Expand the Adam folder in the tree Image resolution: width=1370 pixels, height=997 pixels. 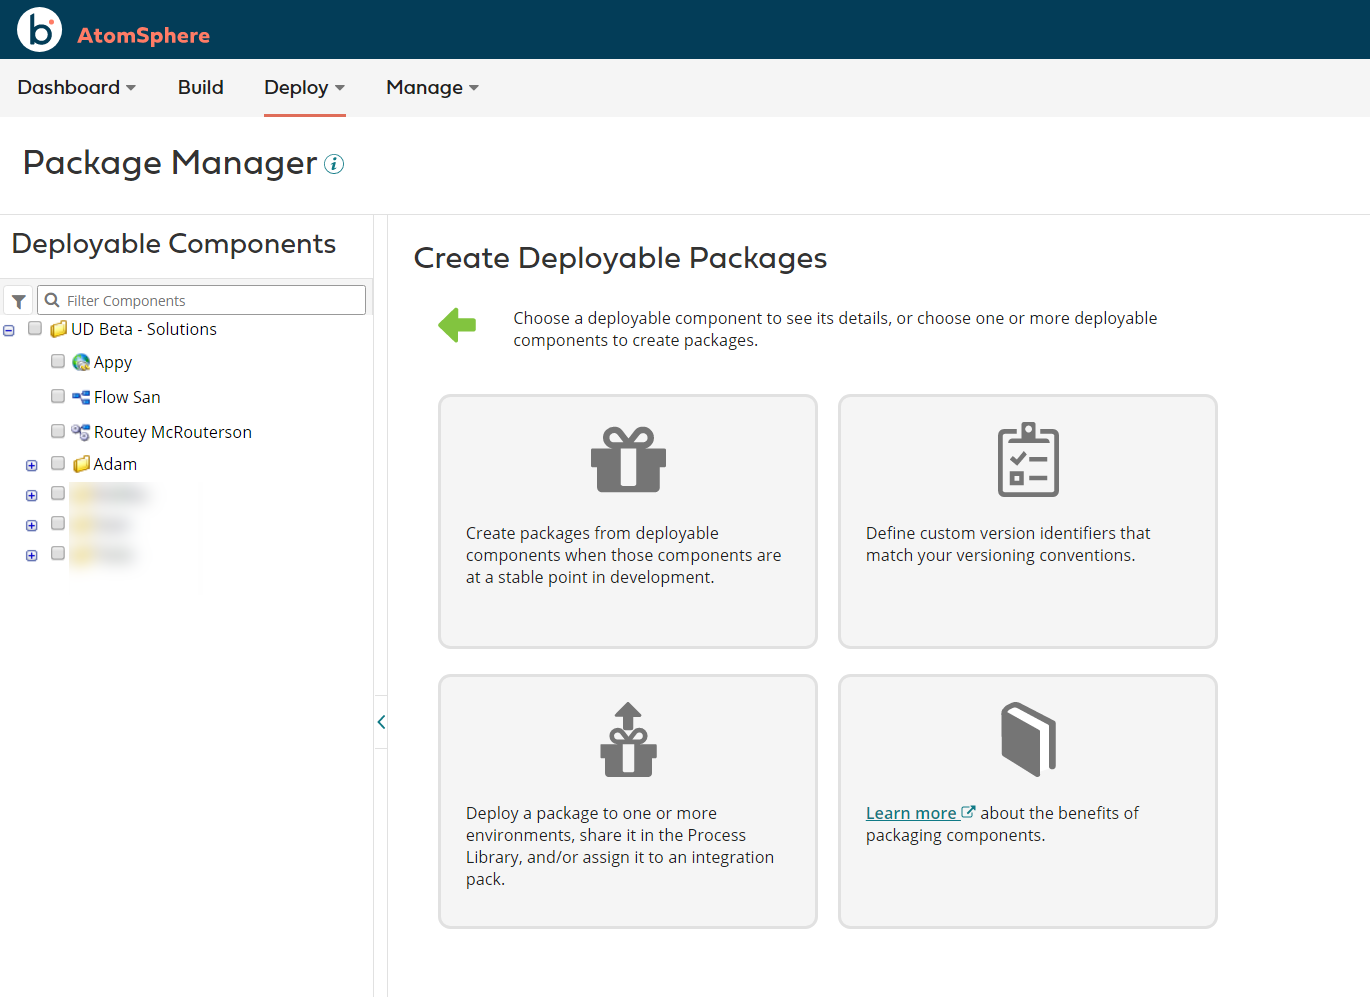point(31,464)
